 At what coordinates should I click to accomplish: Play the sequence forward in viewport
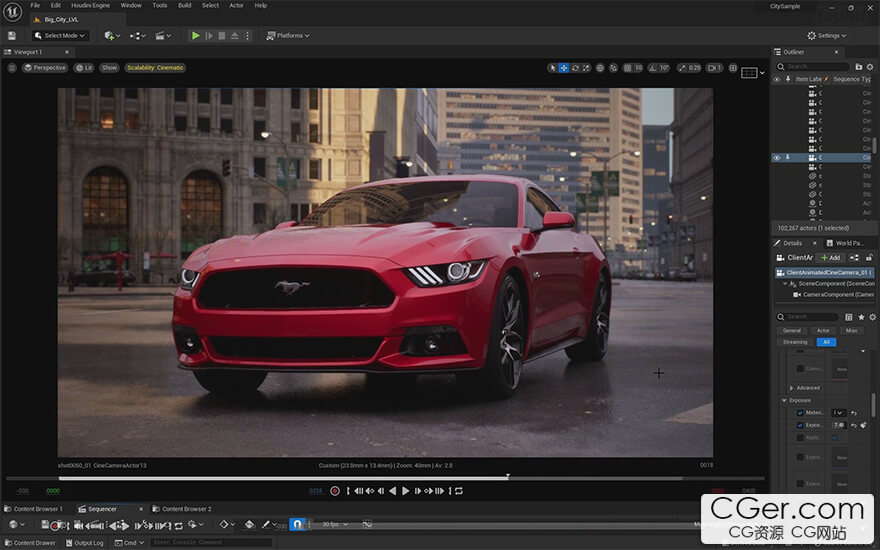[405, 491]
